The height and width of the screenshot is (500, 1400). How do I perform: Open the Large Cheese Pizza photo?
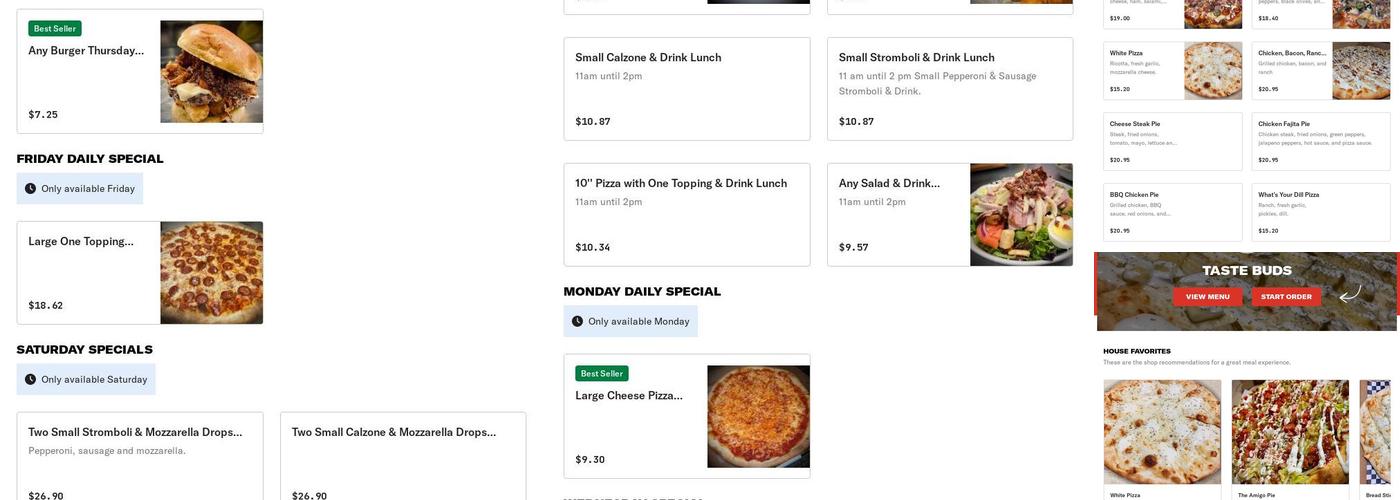(x=758, y=417)
